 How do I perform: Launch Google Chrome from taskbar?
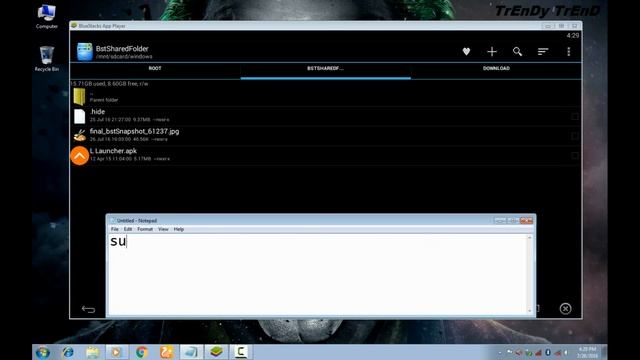[142, 352]
